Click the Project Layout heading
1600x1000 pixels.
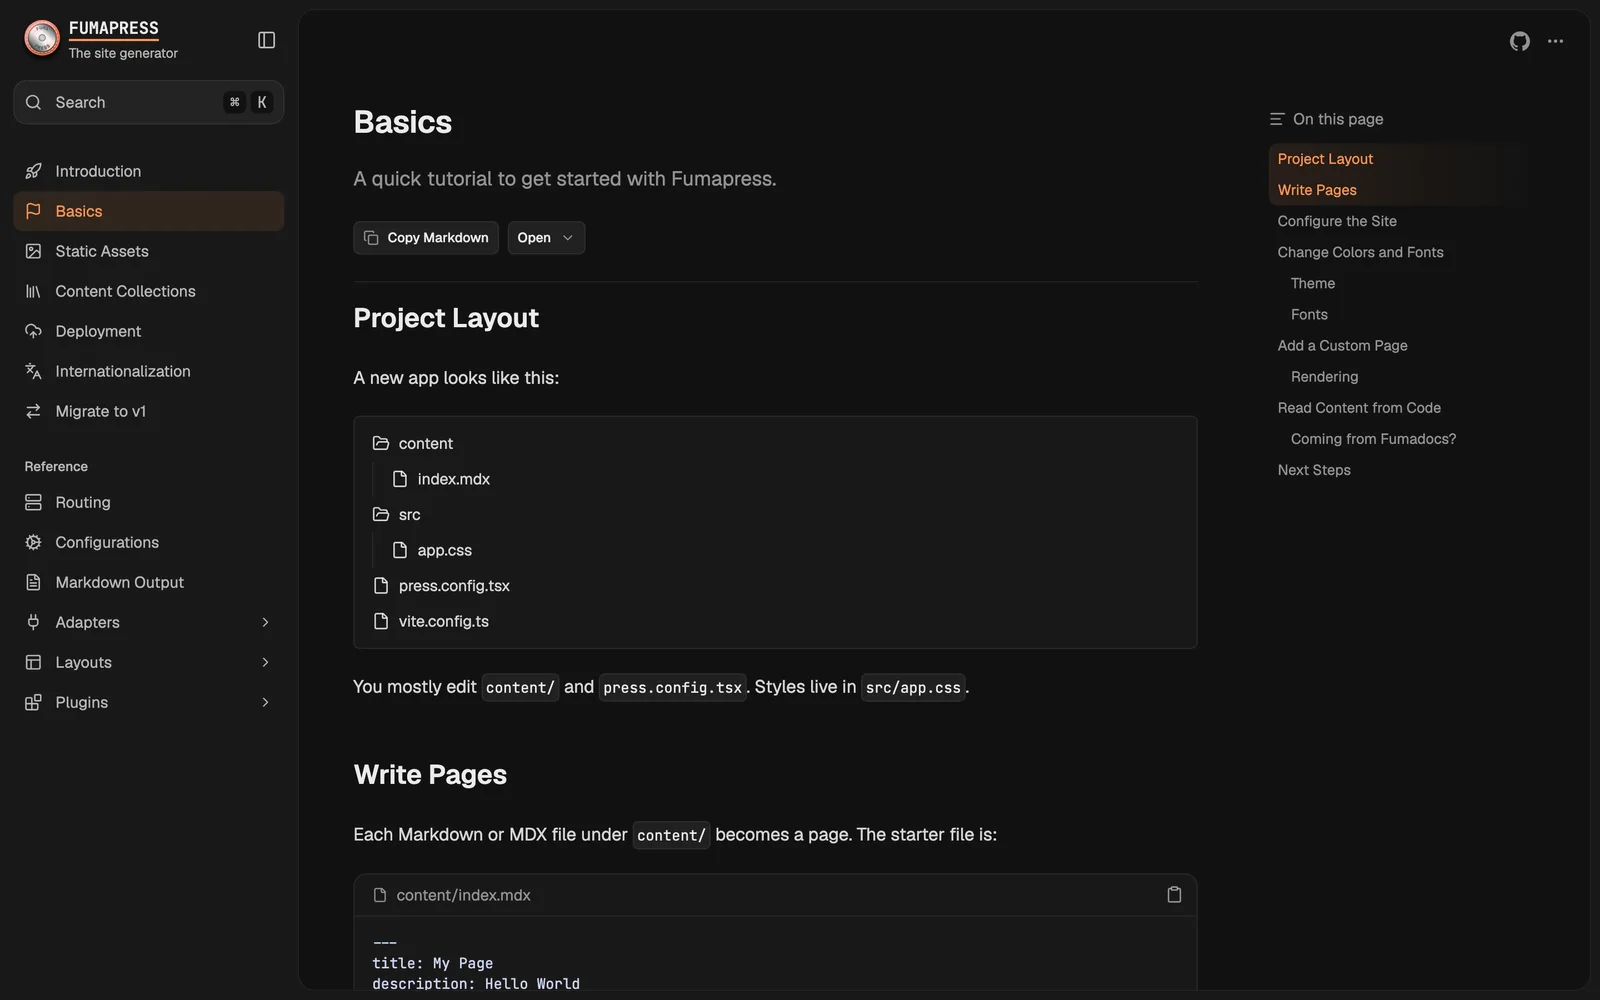tap(446, 318)
